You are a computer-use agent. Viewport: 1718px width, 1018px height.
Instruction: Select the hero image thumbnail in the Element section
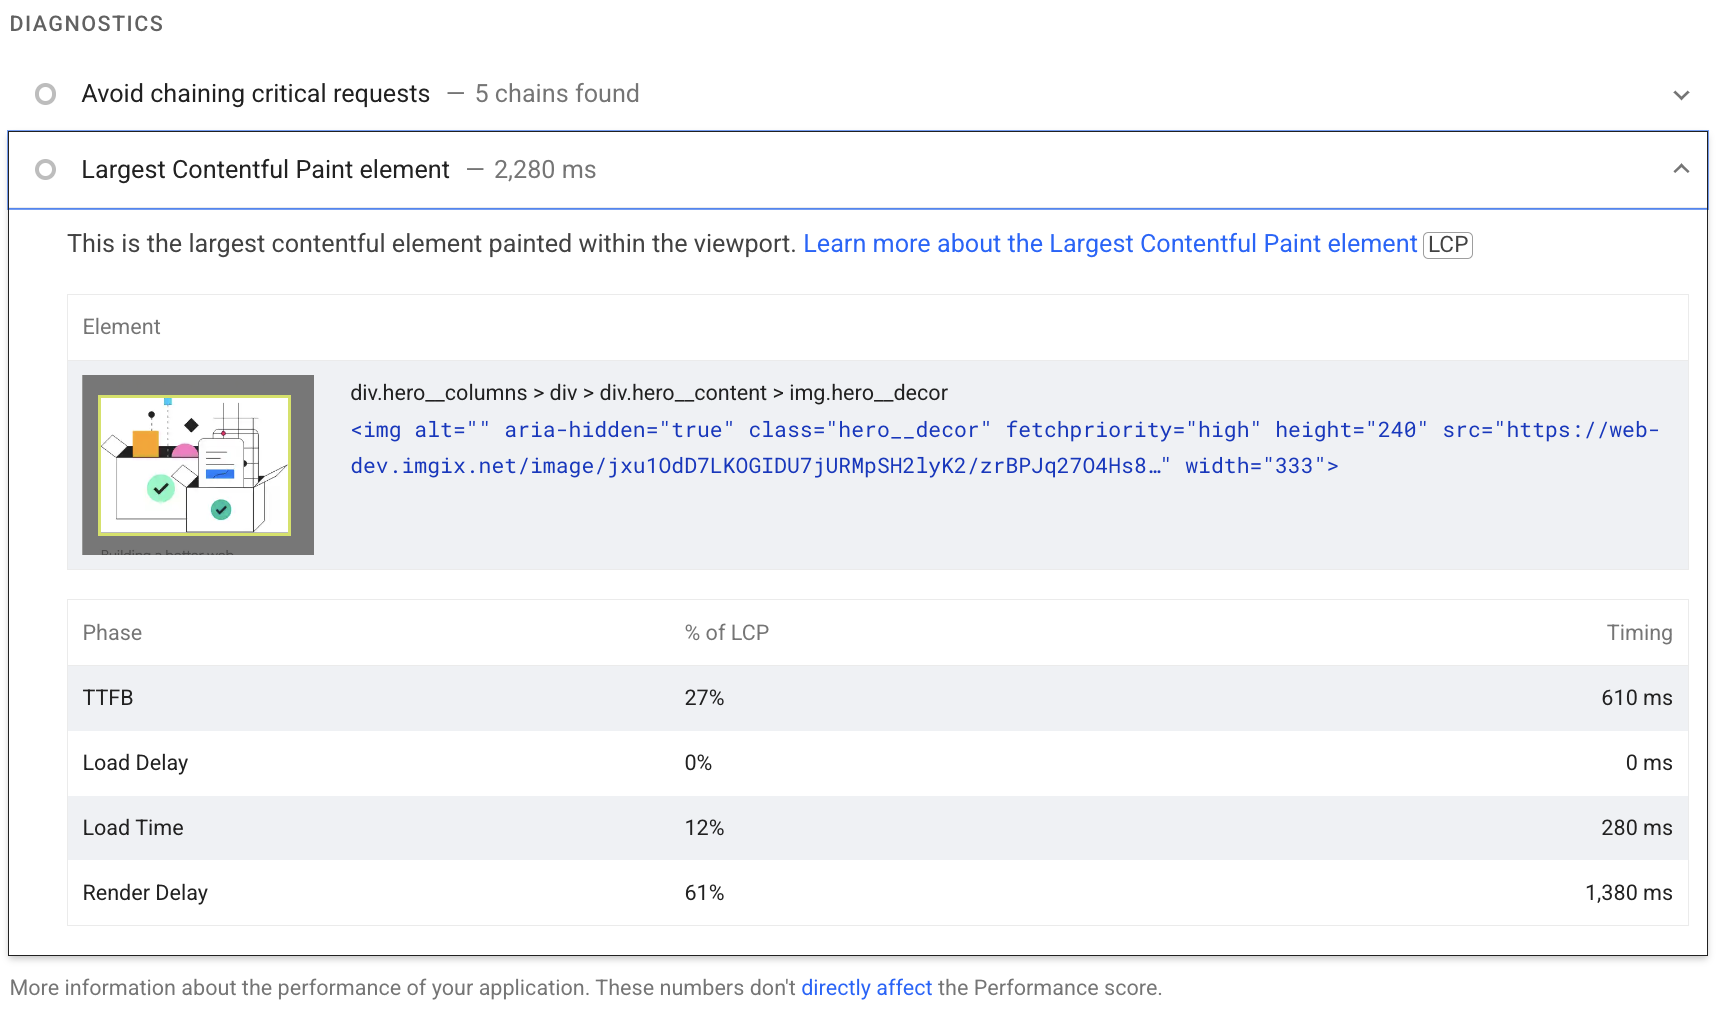point(197,464)
